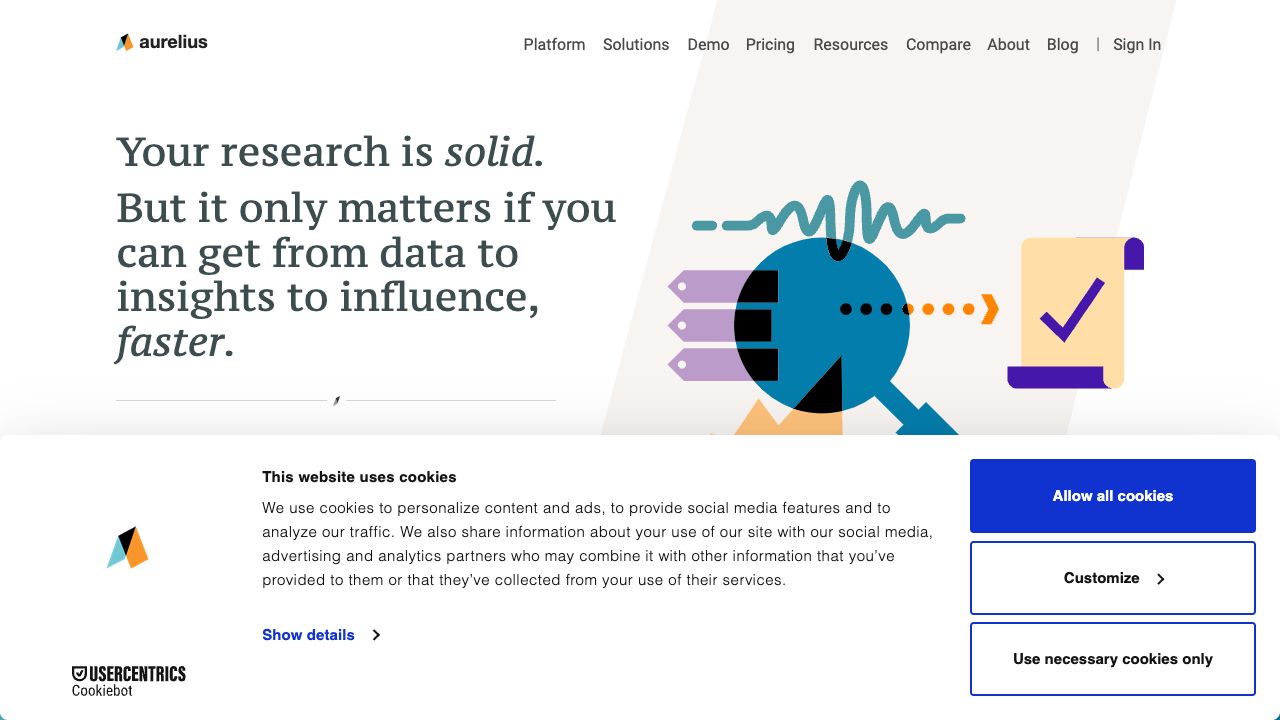Click the Aurelius logo in cookie banner
Image resolution: width=1280 pixels, height=720 pixels.
128,548
